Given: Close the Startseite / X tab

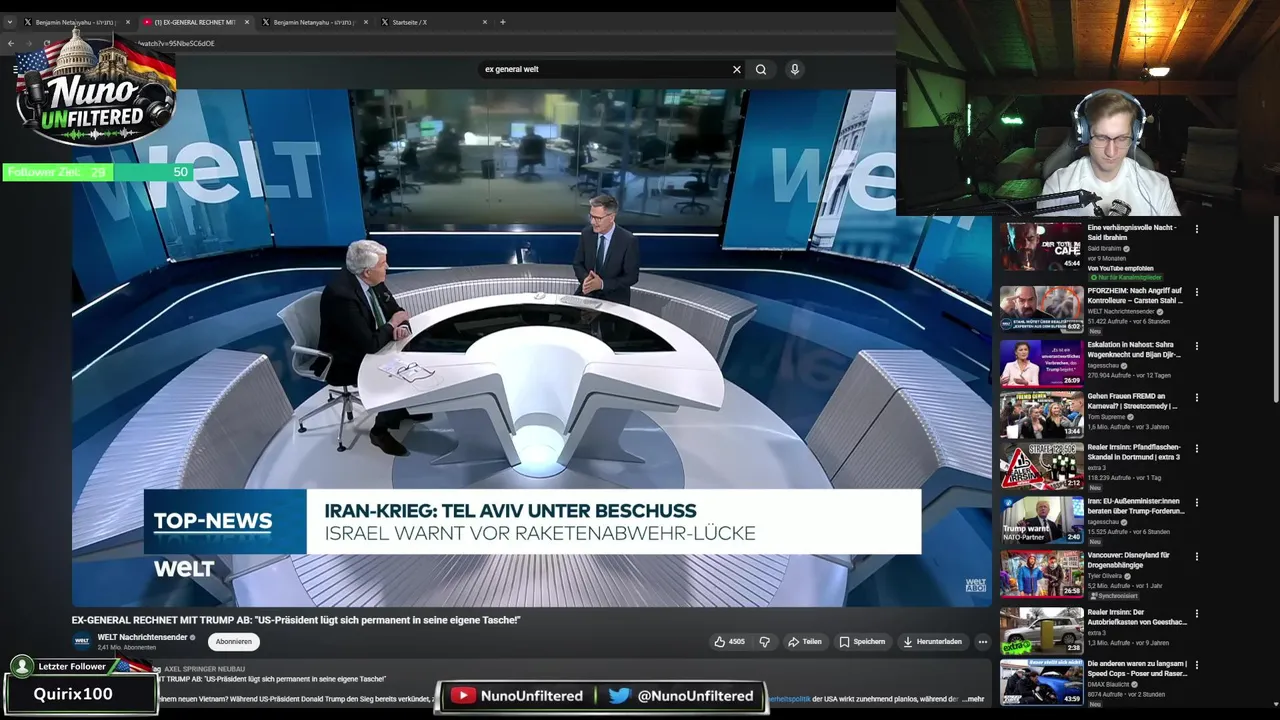Looking at the screenshot, I should click(485, 22).
